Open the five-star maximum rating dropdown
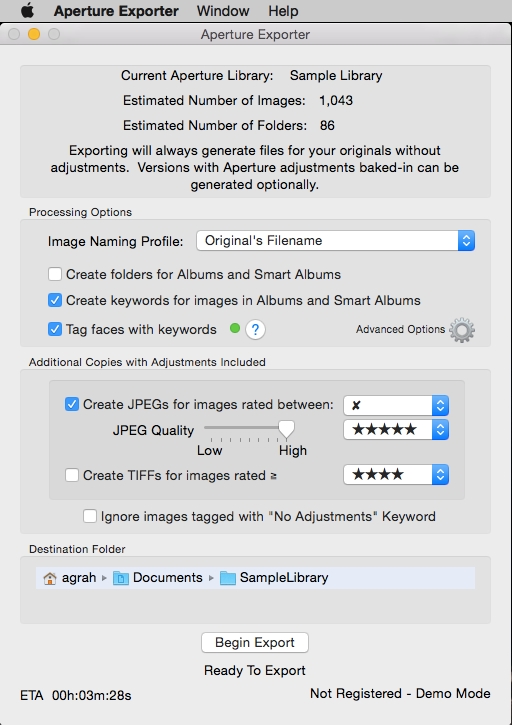 click(x=396, y=430)
